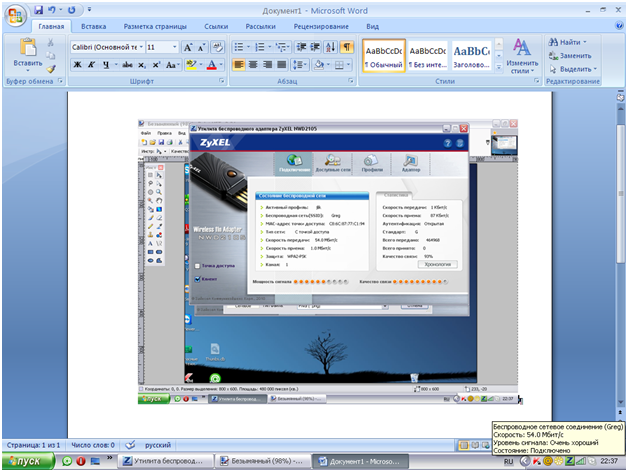Center the paragraph alignment
The height and width of the screenshot is (472, 628).
(x=253, y=65)
